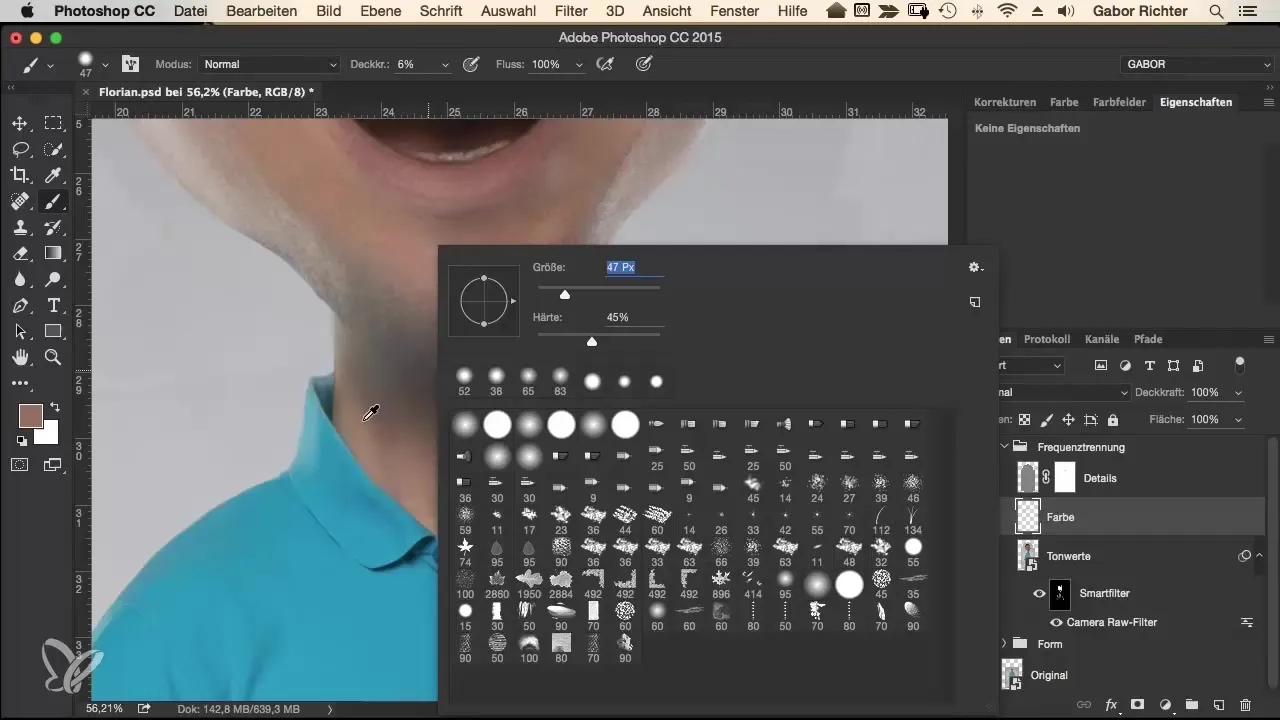This screenshot has width=1280, height=720.
Task: Open the tool preset picker arrow
Action: pos(50,65)
